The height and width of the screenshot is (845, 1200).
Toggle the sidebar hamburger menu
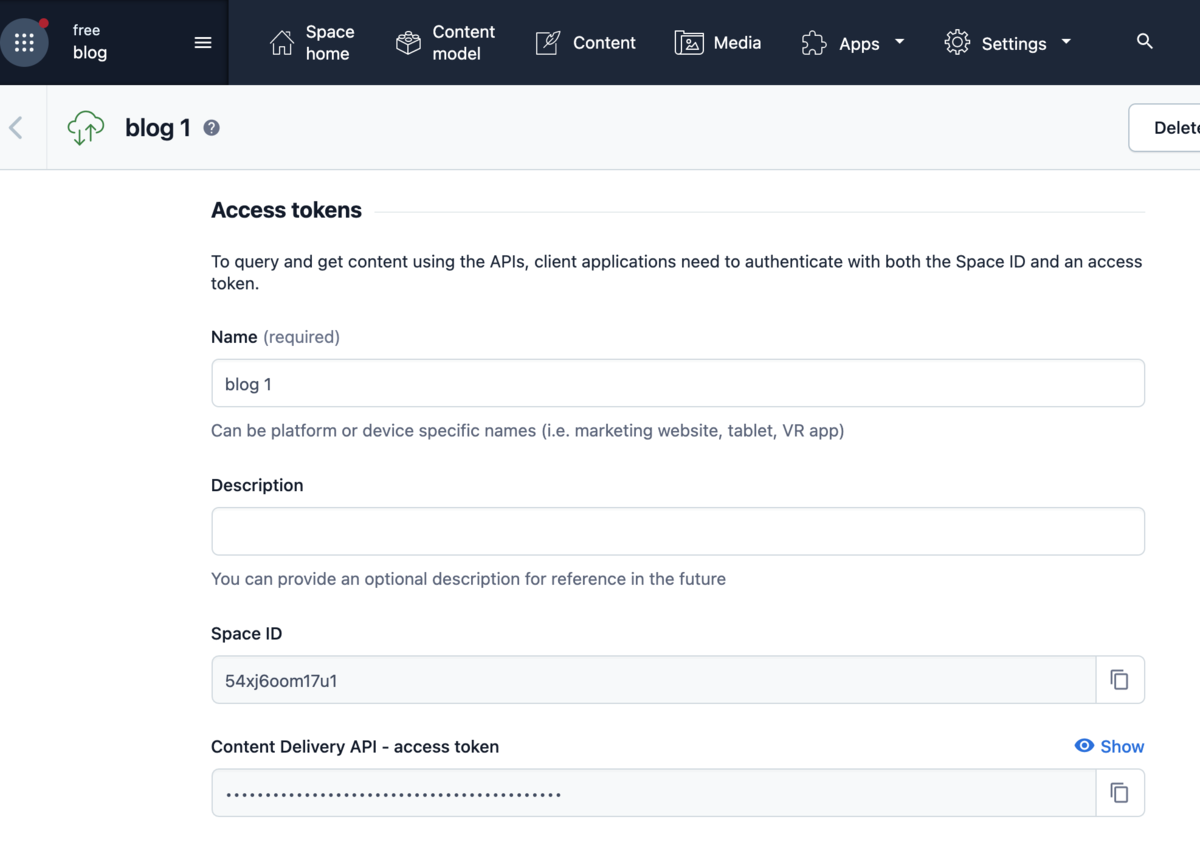[x=203, y=42]
